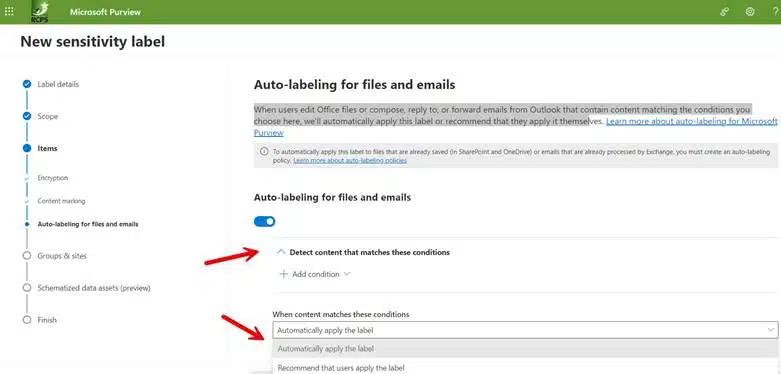Go to the Groups & sites step
The width and height of the screenshot is (781, 374).
point(62,256)
